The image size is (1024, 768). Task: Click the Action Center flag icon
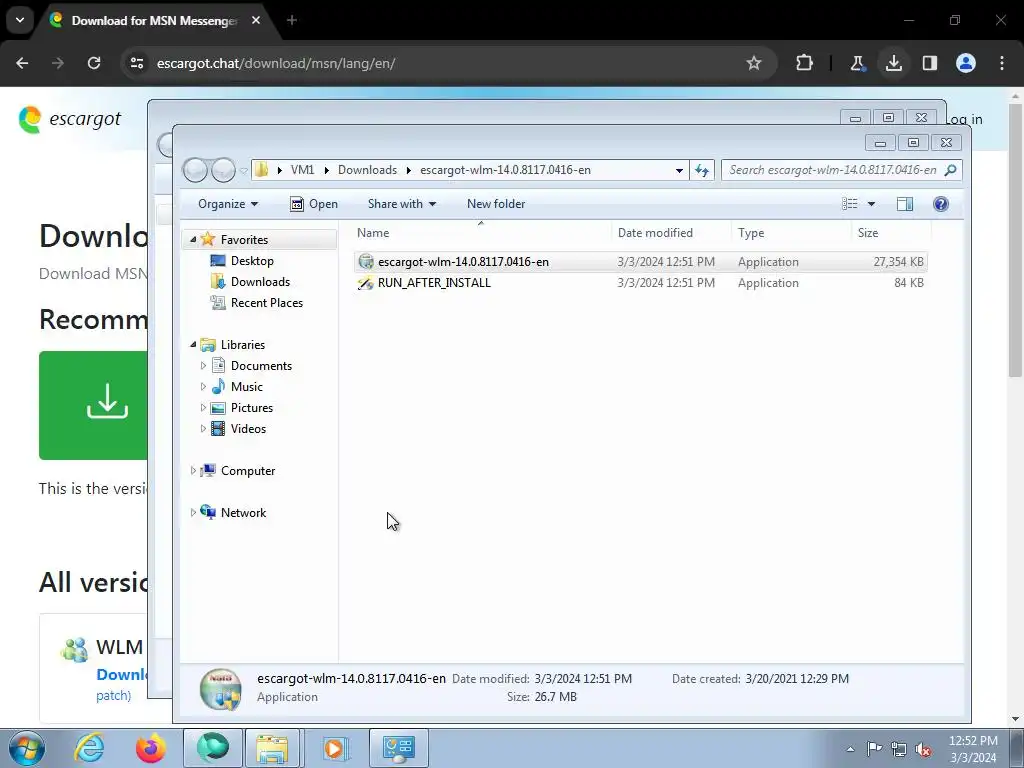point(874,749)
